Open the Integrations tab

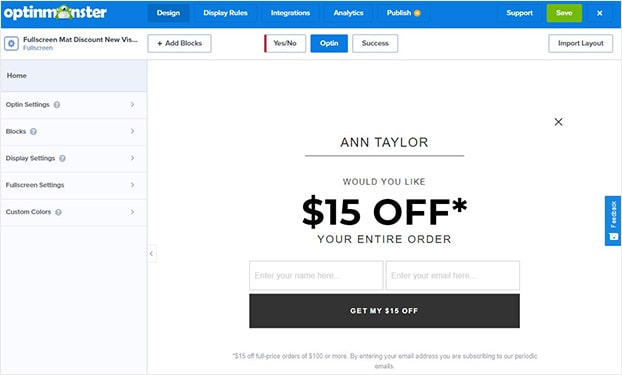coord(290,13)
